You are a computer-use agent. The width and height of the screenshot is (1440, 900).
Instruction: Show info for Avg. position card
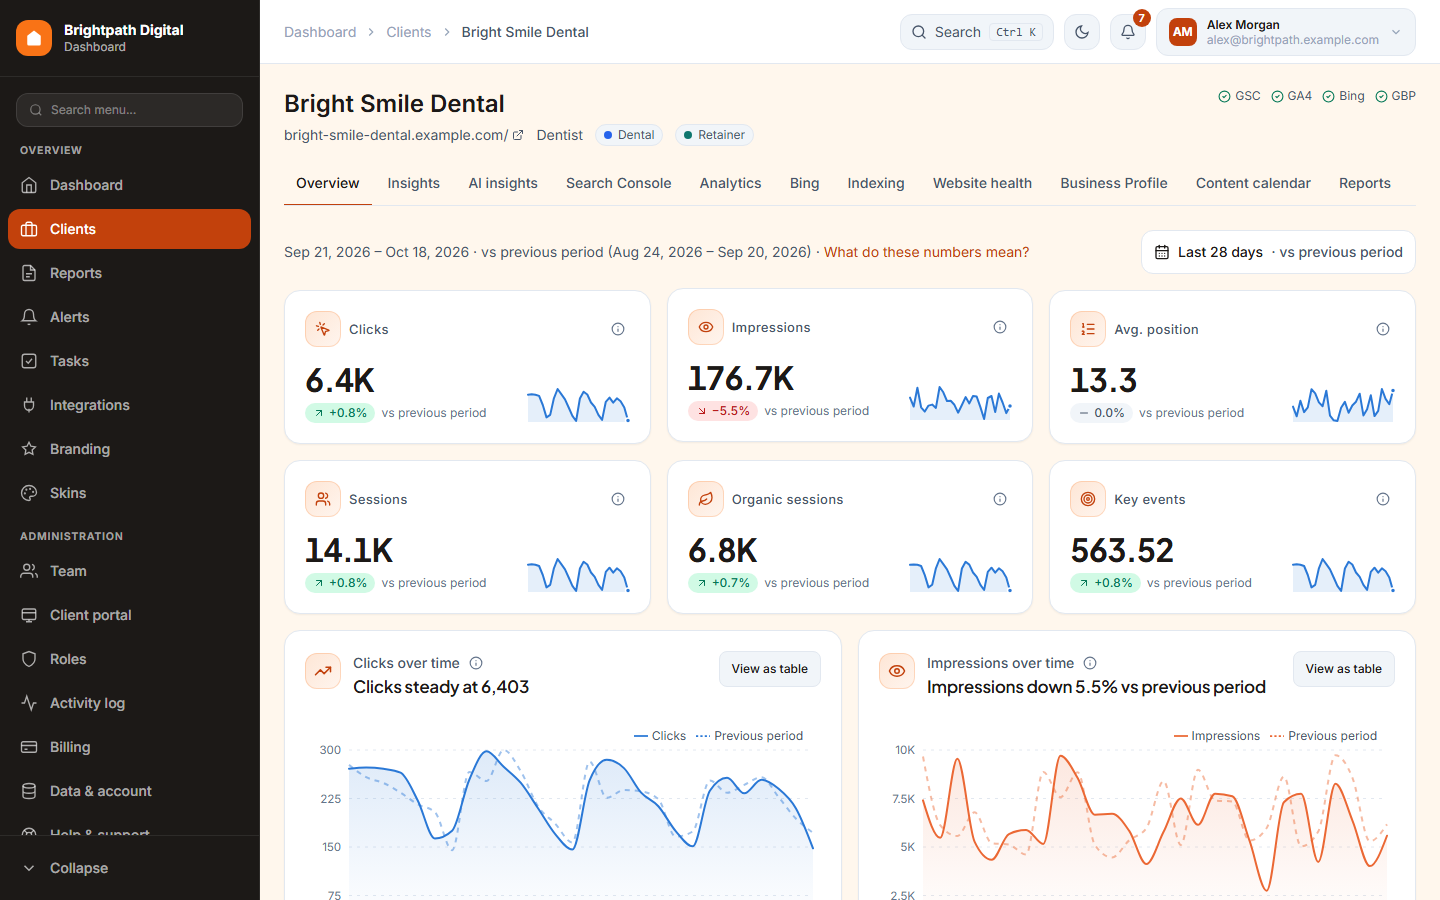[1383, 329]
